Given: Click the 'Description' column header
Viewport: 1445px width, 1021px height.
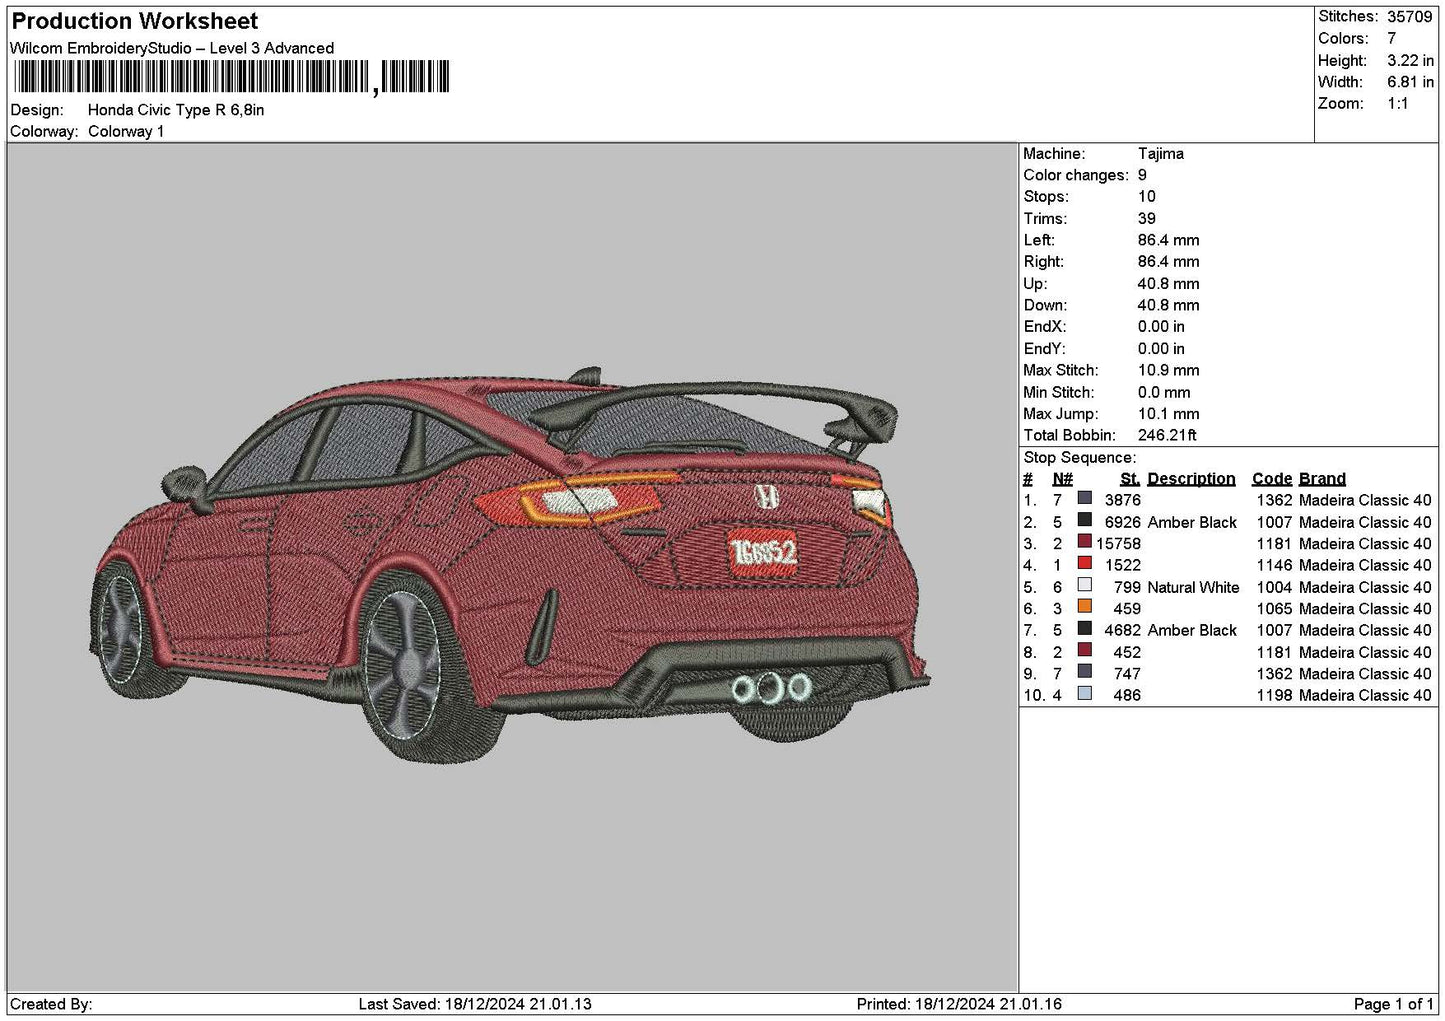Looking at the screenshot, I should 1191,479.
